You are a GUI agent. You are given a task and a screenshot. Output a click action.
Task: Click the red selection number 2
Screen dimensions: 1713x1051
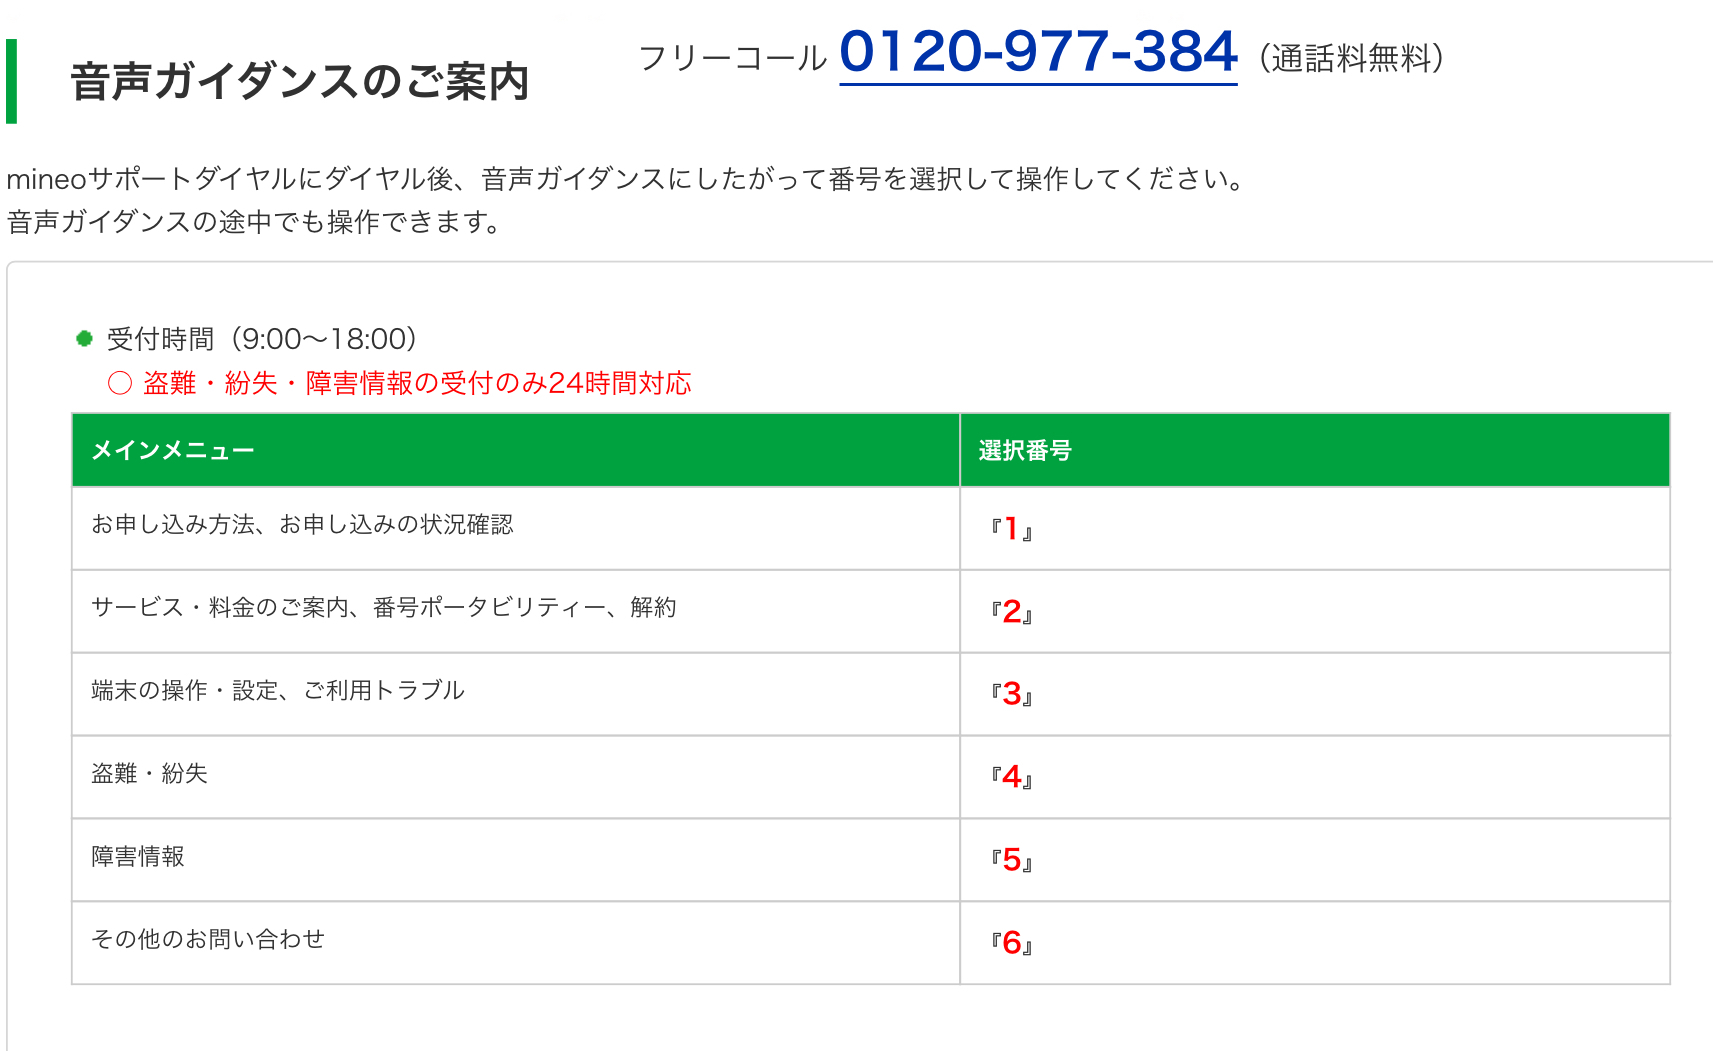1012,611
